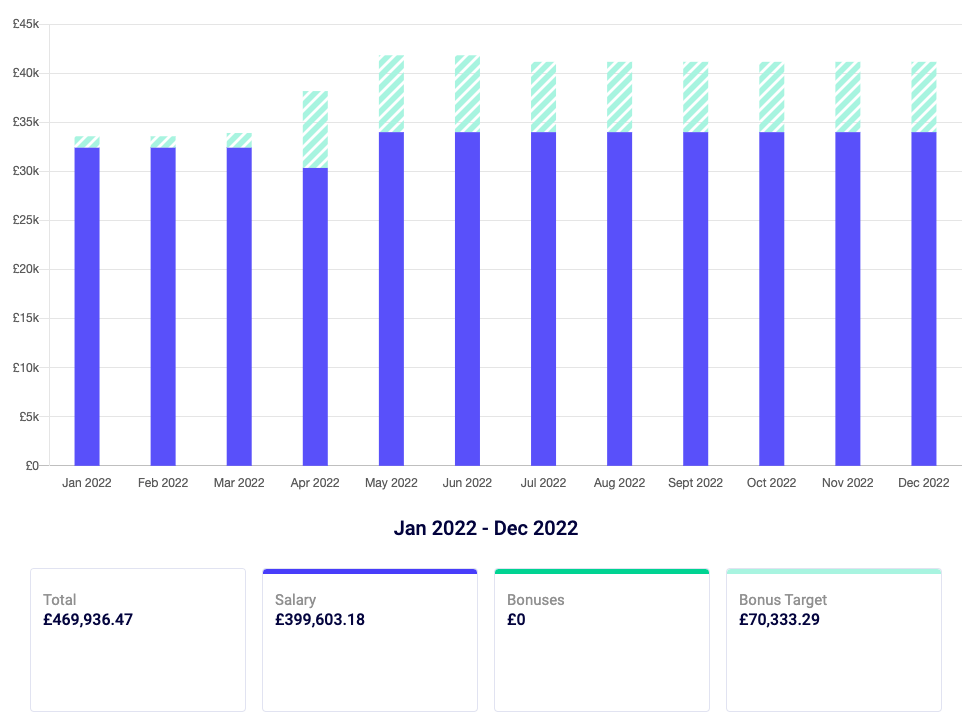Select the blue salary bar for May 2022
The image size is (976, 715).
[391, 298]
